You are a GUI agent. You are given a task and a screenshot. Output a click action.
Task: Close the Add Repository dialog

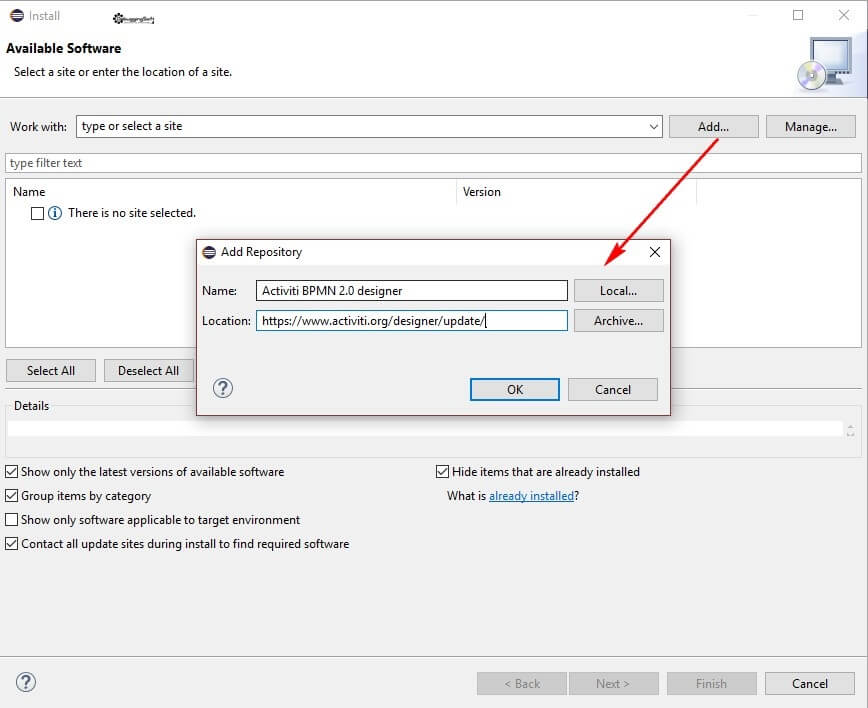(x=654, y=252)
